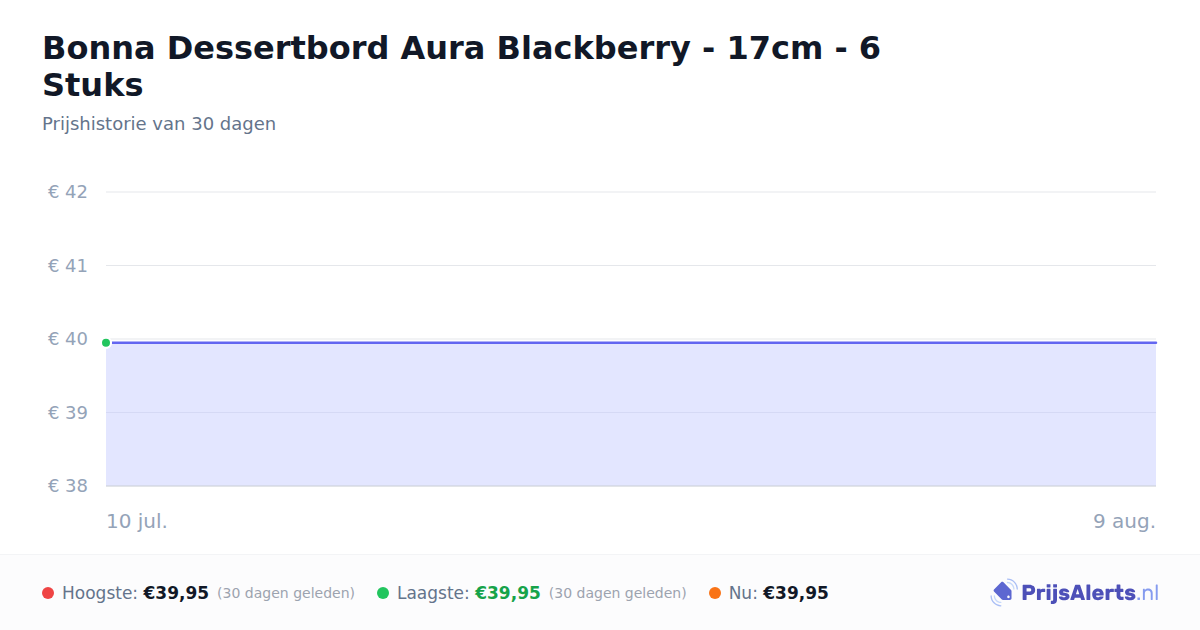This screenshot has height=630, width=1200.
Task: Click the blue price line in the chart
Action: click(x=631, y=342)
